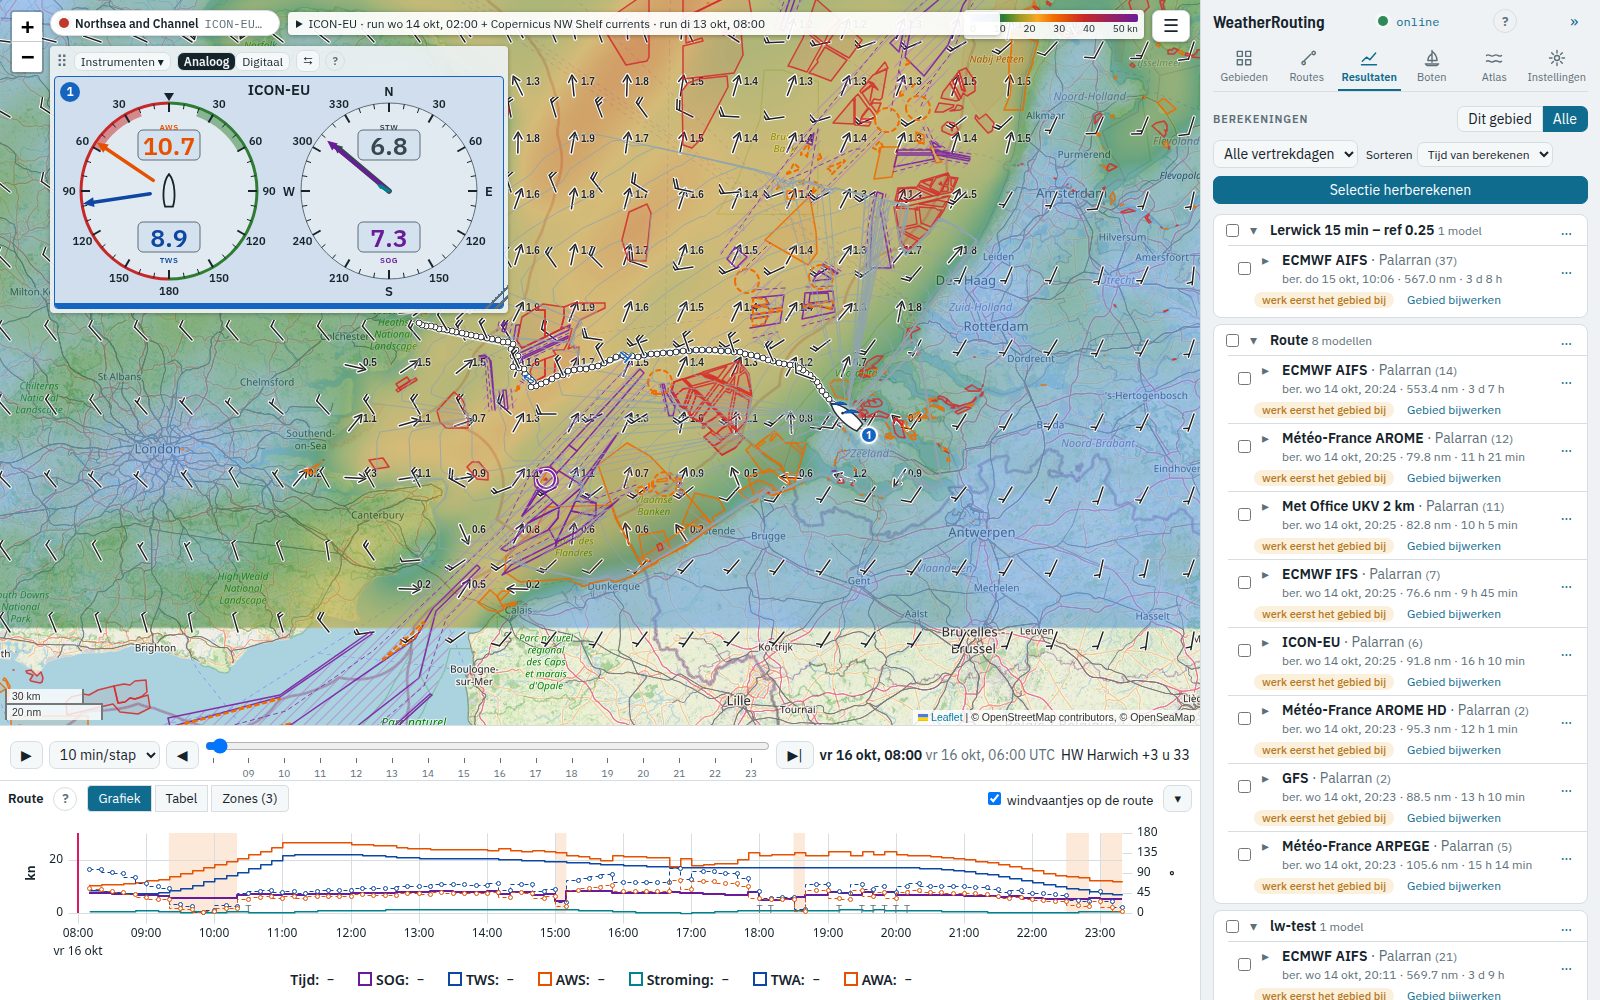
Task: Open 10 min/stap step dropdown
Action: tap(104, 755)
